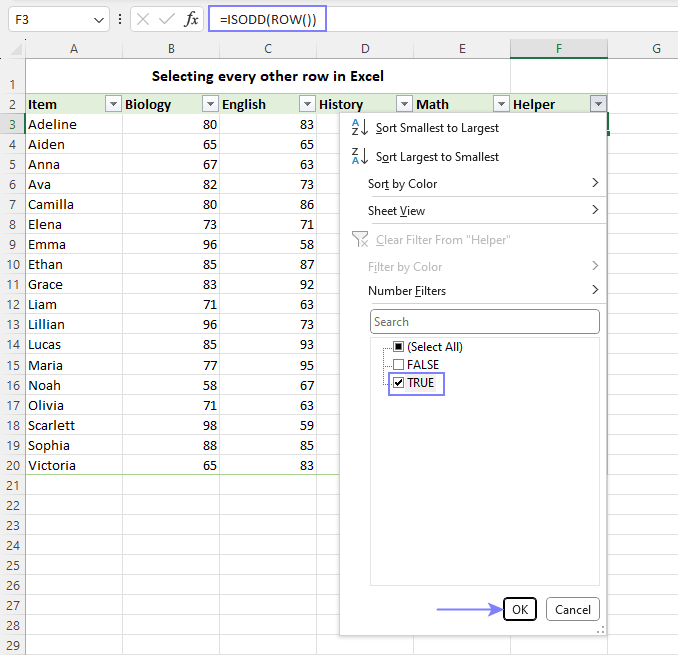678x655 pixels.
Task: Open the Helper column filter button
Action: pyautogui.click(x=598, y=104)
